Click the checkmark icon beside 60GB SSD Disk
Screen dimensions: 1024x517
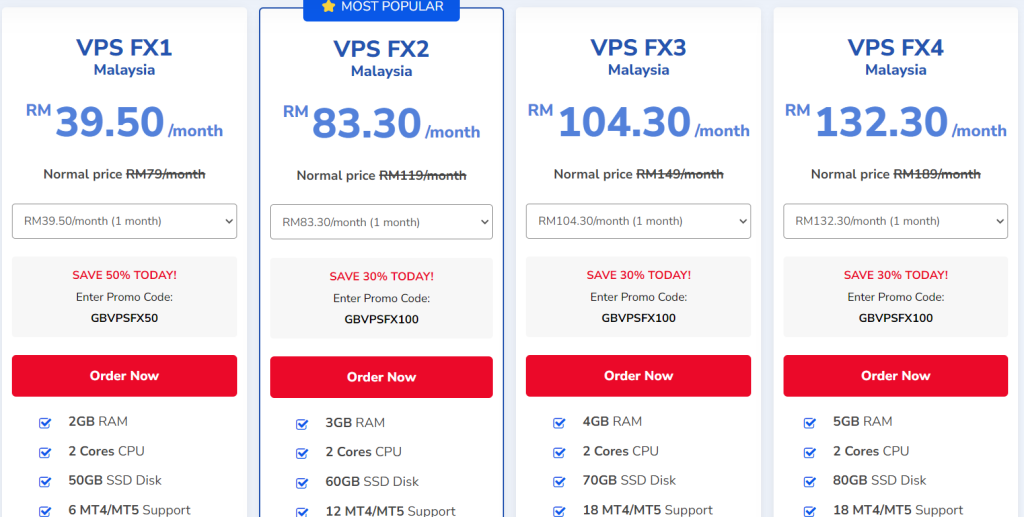point(302,483)
